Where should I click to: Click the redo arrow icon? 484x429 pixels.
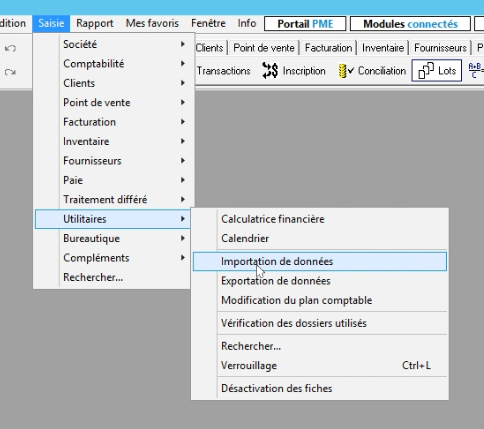(10, 72)
